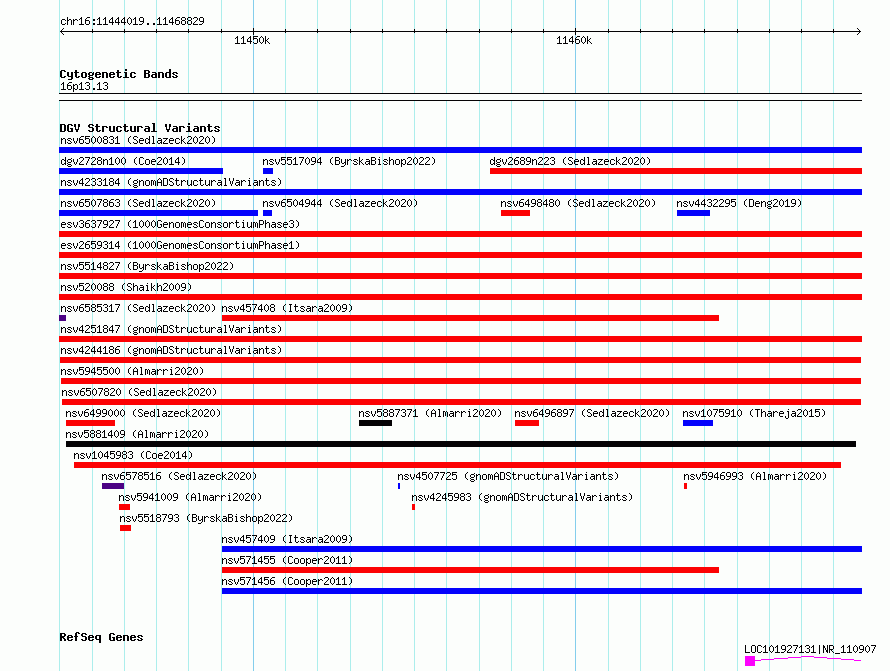890x671 pixels.
Task: Click the red bar under nsv6496897
Action: 527,423
